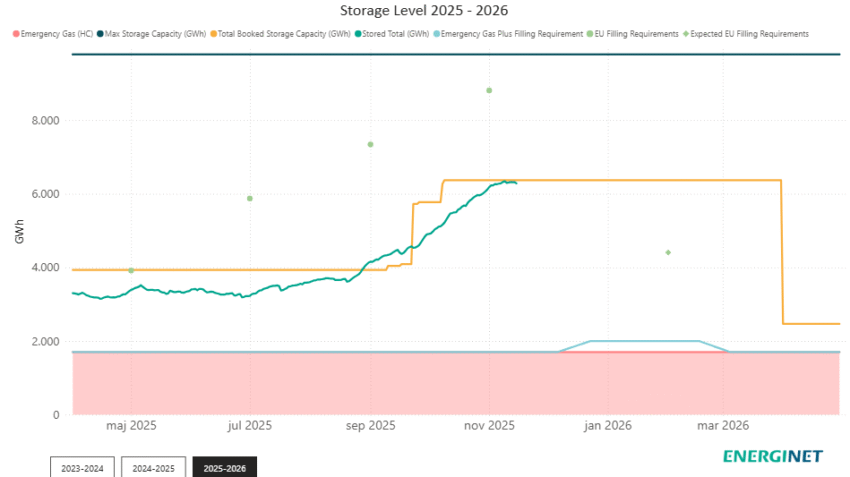This screenshot has width=850, height=477.
Task: Click the EU filling requirement point near November 2025
Action: [x=489, y=90]
